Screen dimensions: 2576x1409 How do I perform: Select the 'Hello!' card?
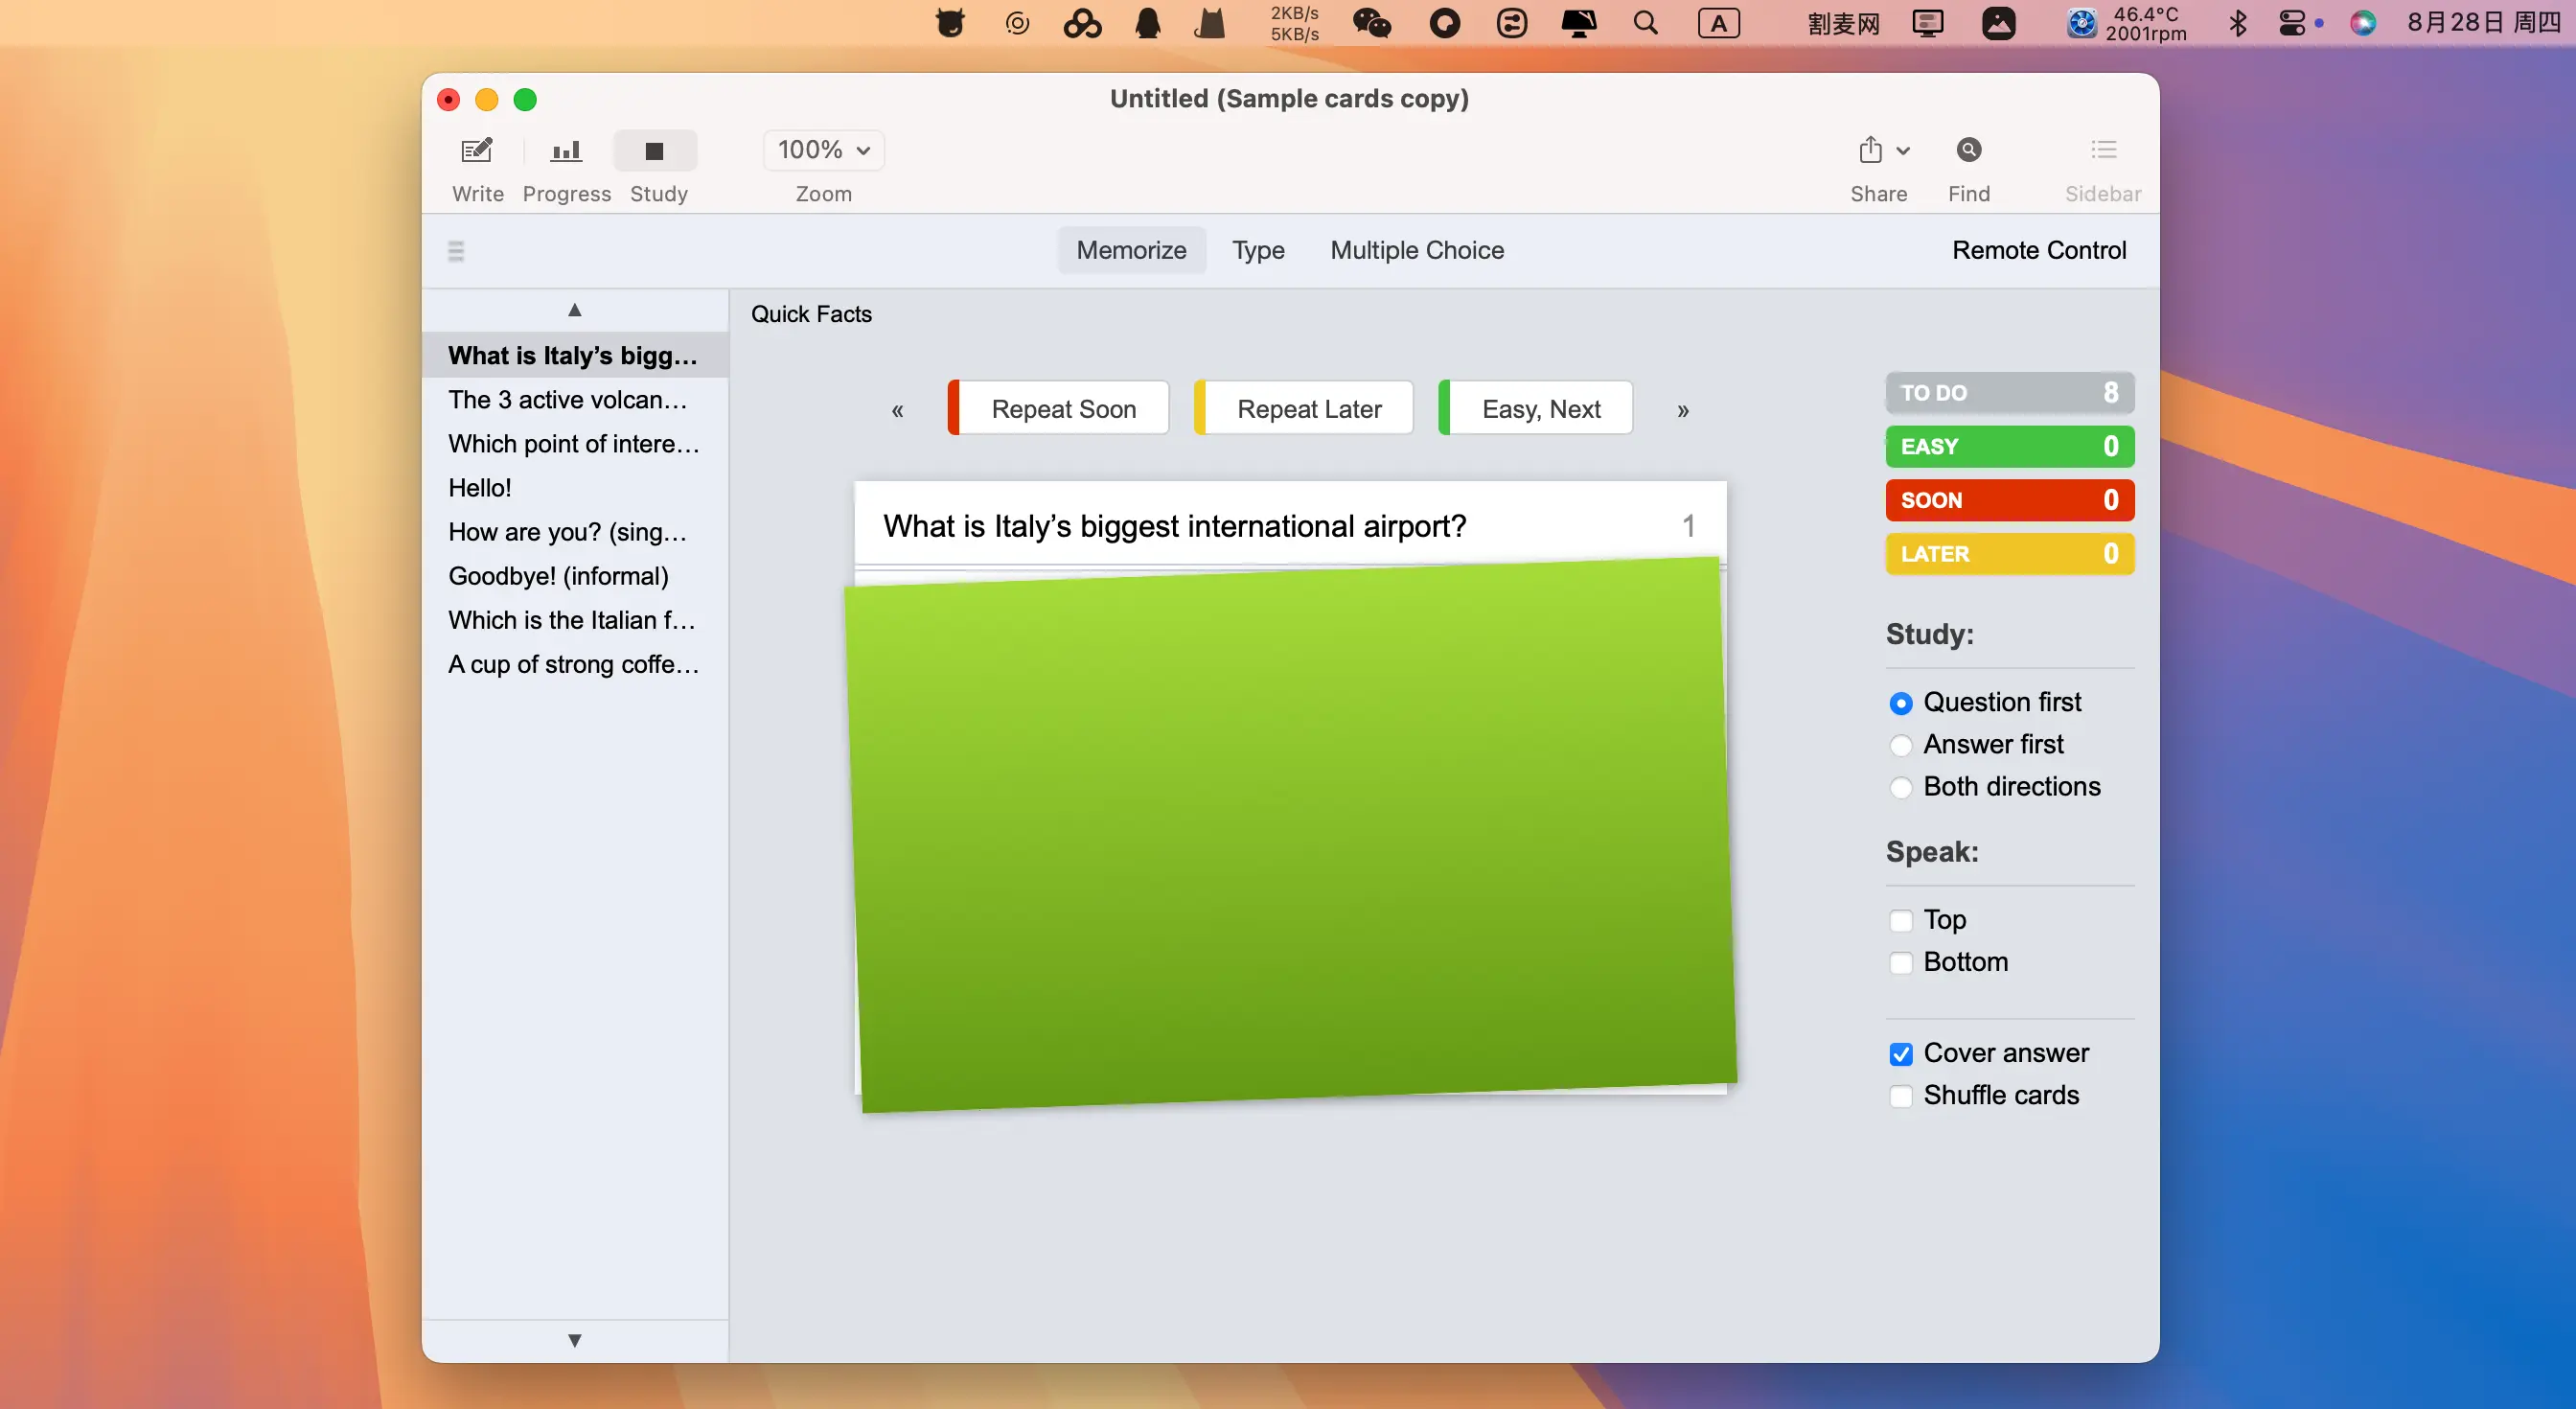point(575,488)
